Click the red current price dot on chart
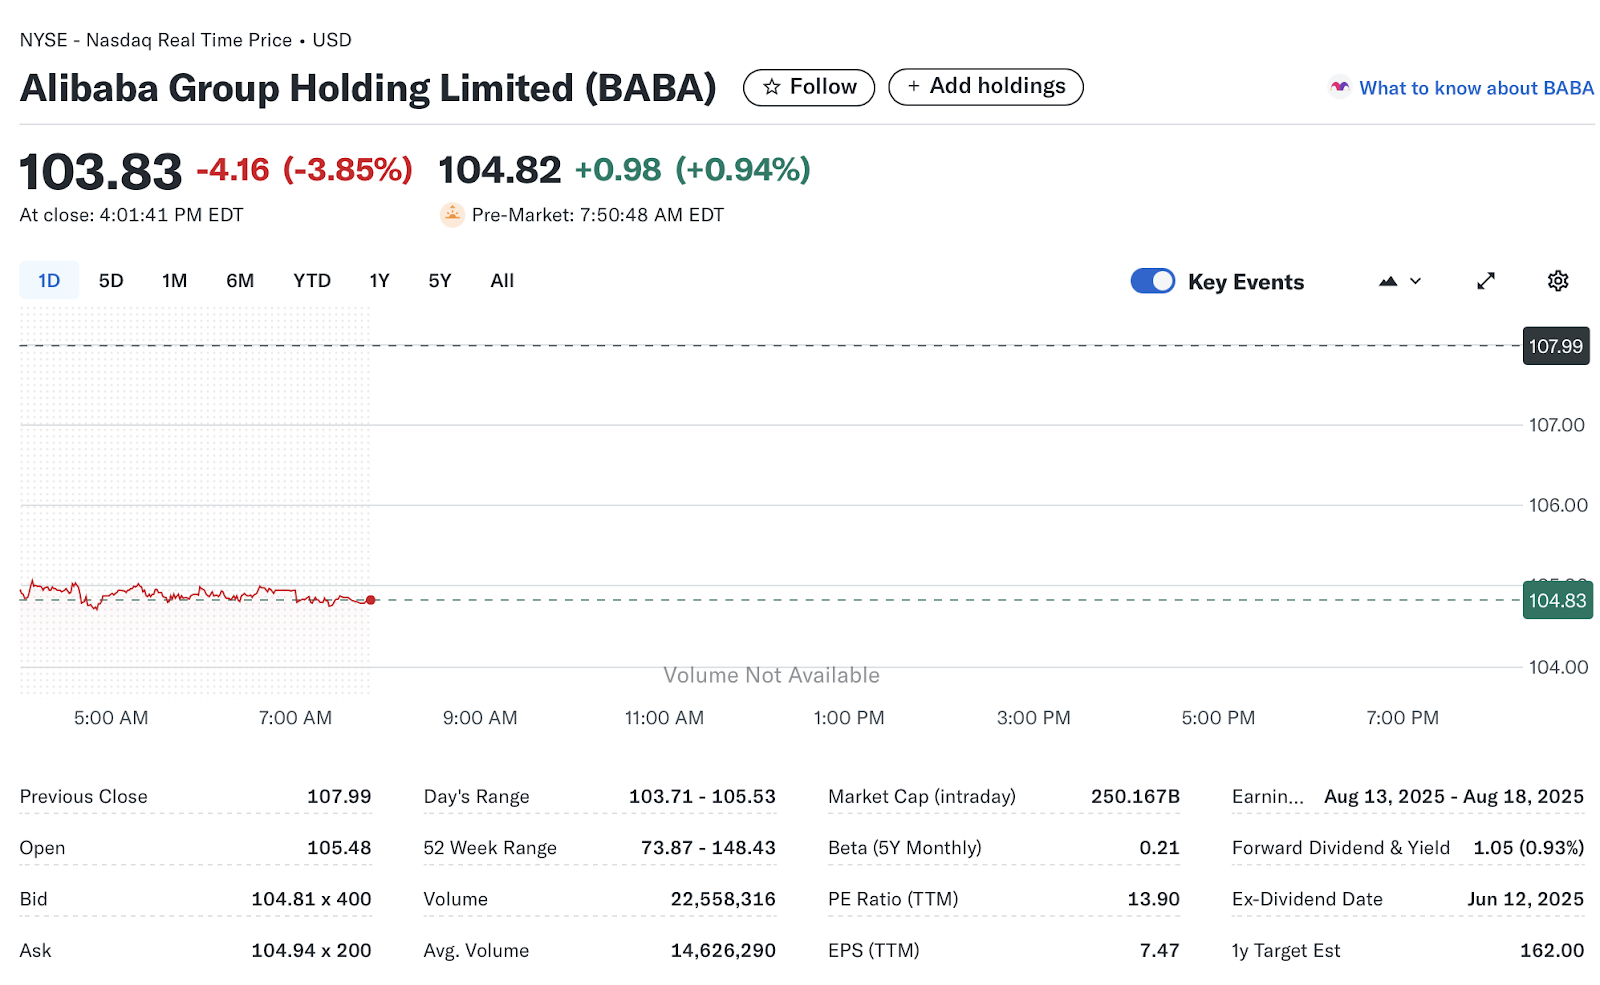 pos(371,600)
